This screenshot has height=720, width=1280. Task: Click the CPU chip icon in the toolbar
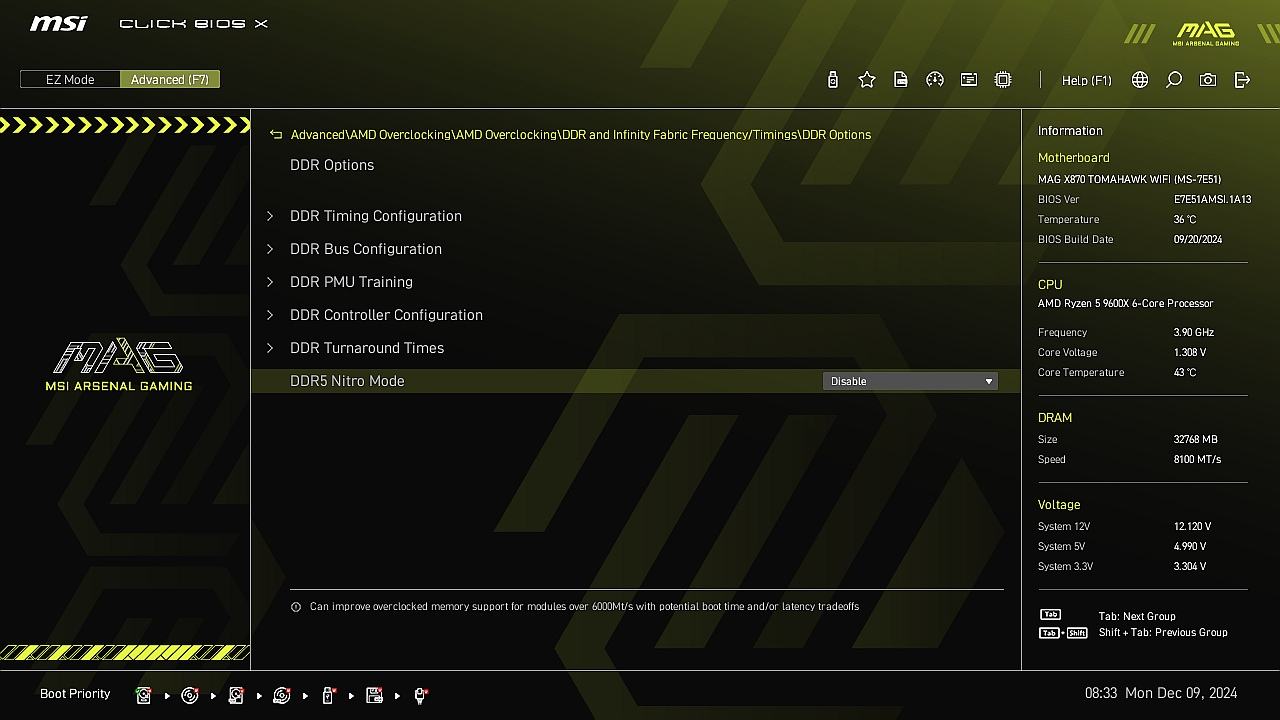pyautogui.click(x=1003, y=80)
